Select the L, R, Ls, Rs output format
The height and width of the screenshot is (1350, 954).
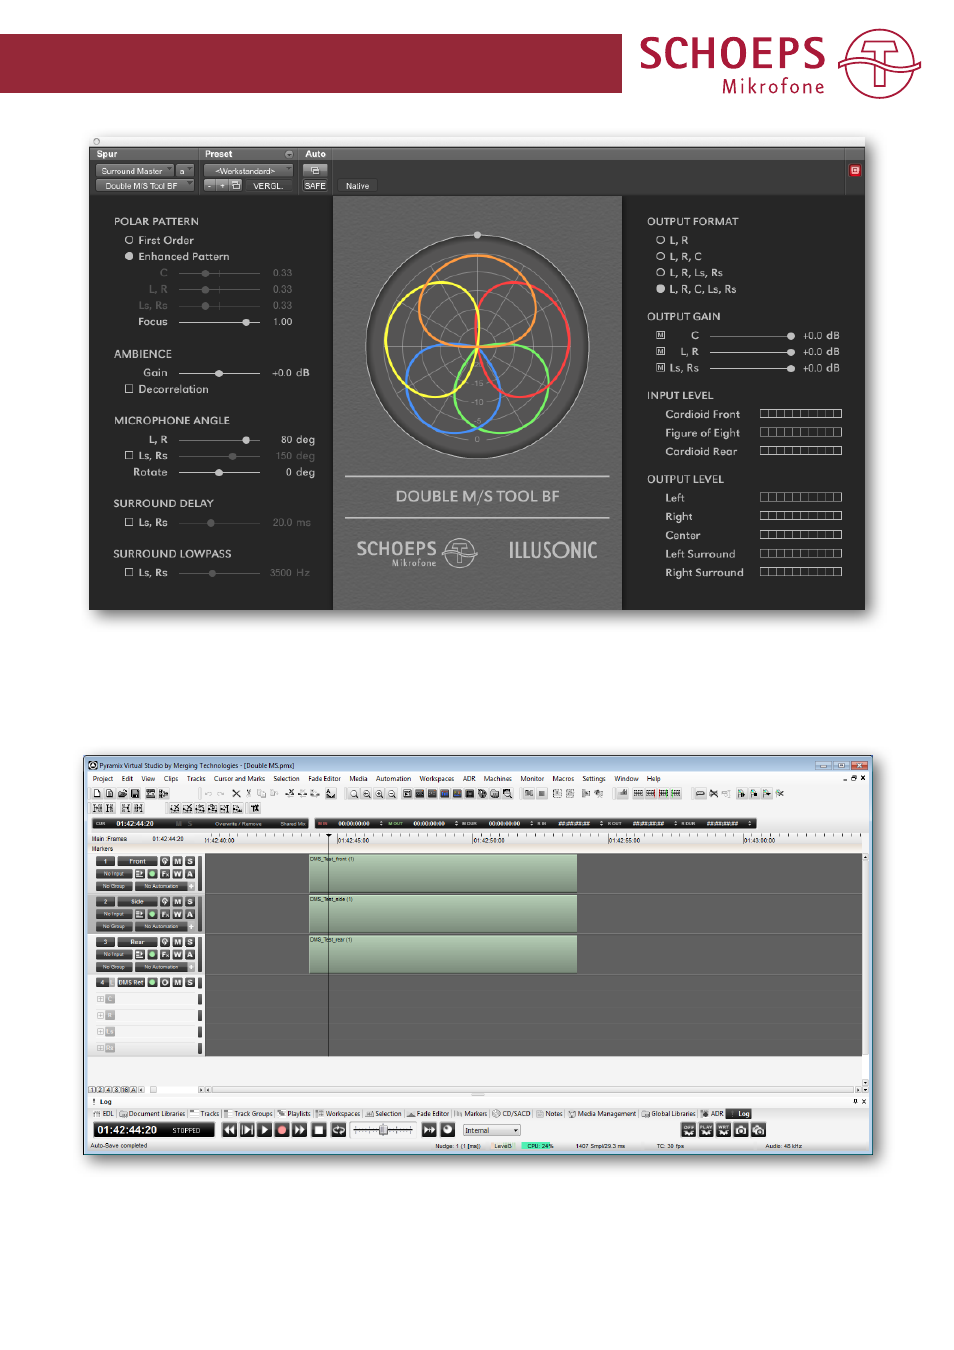660,272
